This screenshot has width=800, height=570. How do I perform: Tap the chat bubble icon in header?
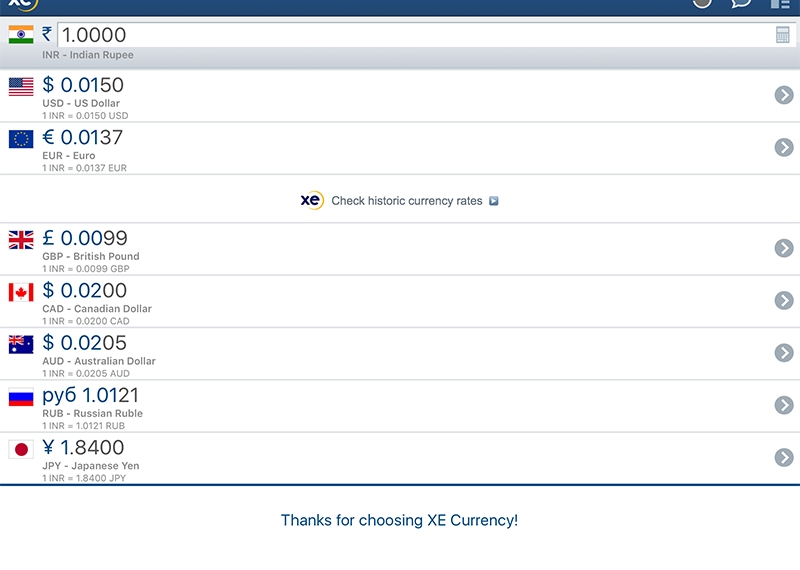(x=741, y=4)
